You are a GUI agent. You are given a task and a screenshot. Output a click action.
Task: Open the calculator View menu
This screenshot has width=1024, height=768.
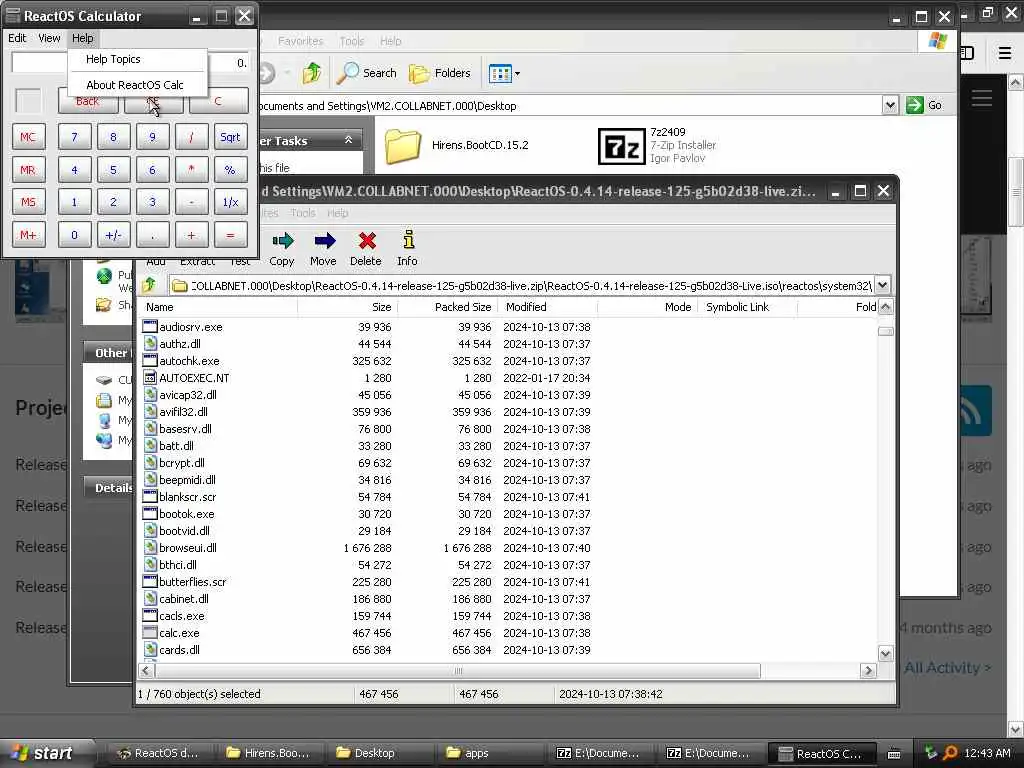(49, 38)
